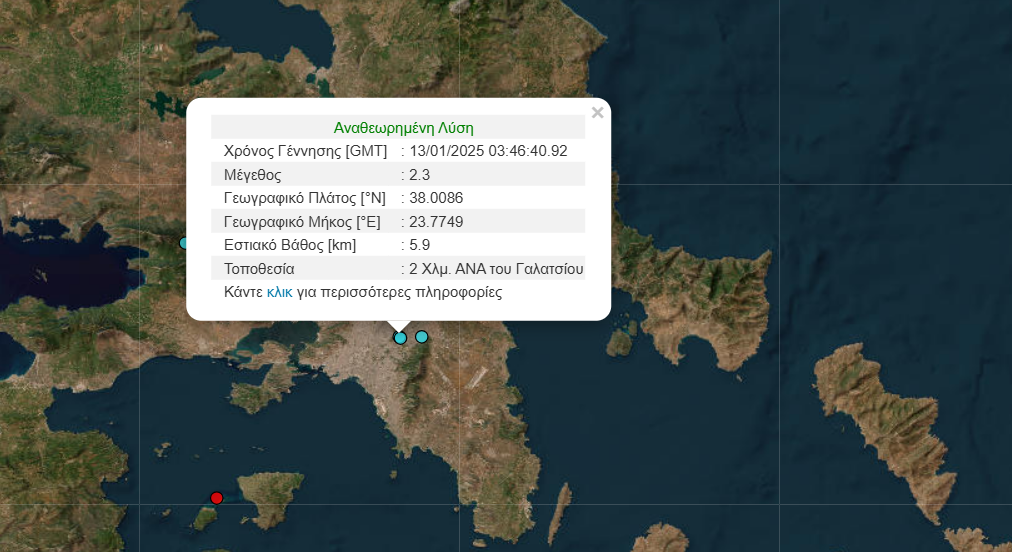Select the cyan marker at the popup's left edge
Viewport: 1012px width, 552px height.
coord(183,243)
